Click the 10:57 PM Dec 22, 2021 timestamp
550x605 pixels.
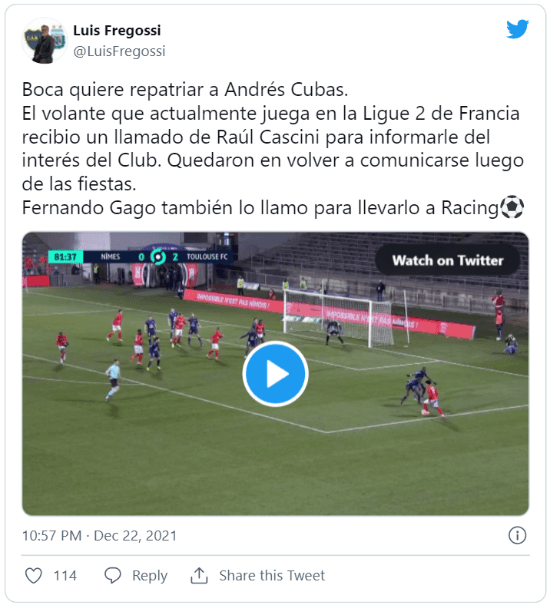pyautogui.click(x=99, y=536)
